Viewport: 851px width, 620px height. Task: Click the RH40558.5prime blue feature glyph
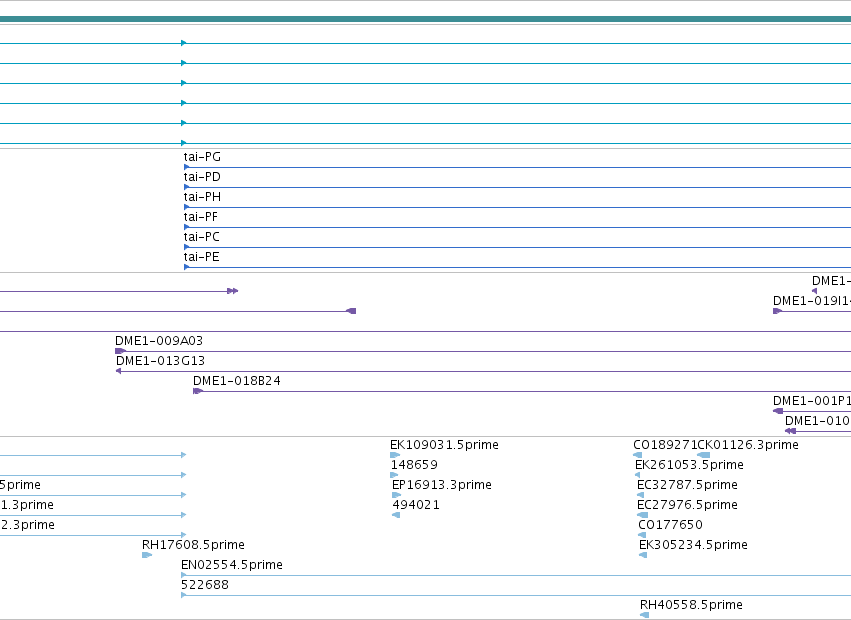click(x=645, y=615)
